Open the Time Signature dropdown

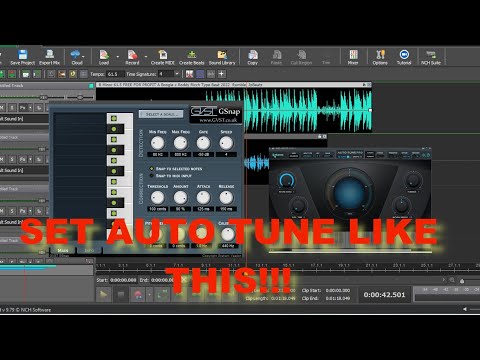tap(177, 74)
